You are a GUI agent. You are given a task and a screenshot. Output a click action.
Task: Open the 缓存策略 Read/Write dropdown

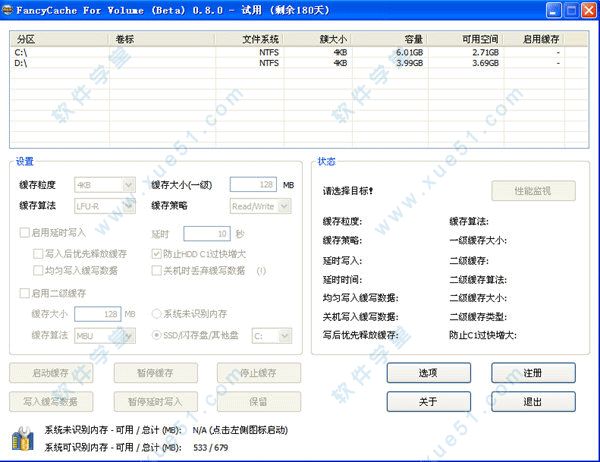(261, 206)
